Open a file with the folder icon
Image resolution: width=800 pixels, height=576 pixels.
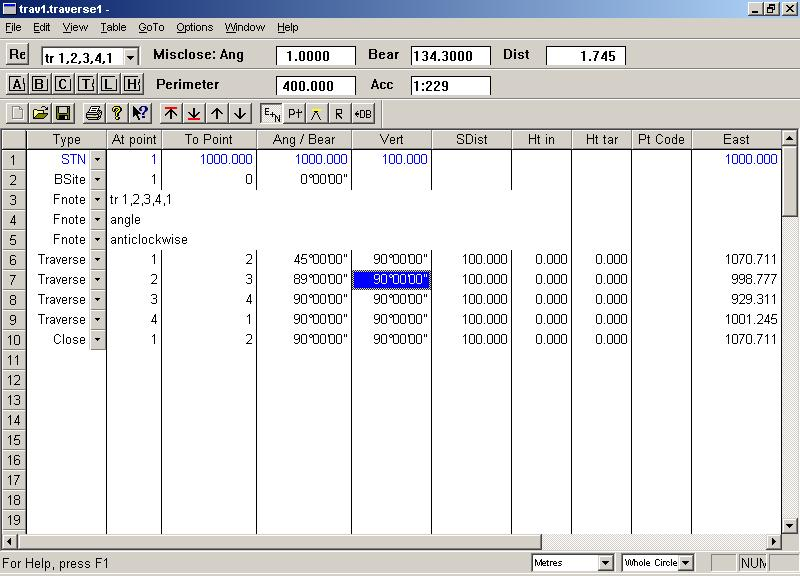40,114
